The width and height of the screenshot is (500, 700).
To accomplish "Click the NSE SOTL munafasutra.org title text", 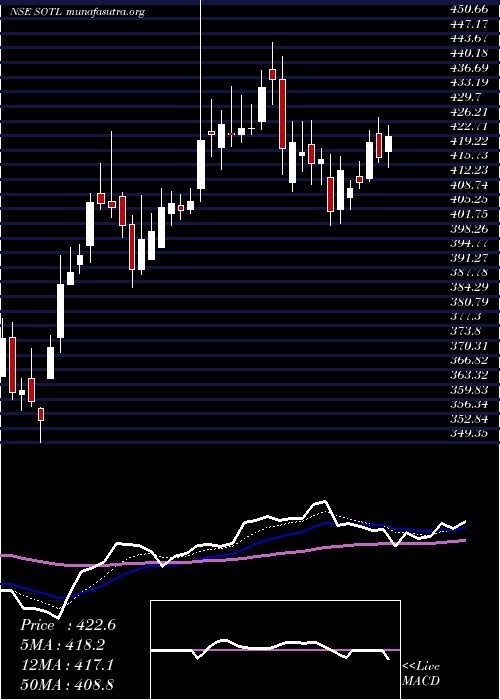I will click(x=77, y=12).
